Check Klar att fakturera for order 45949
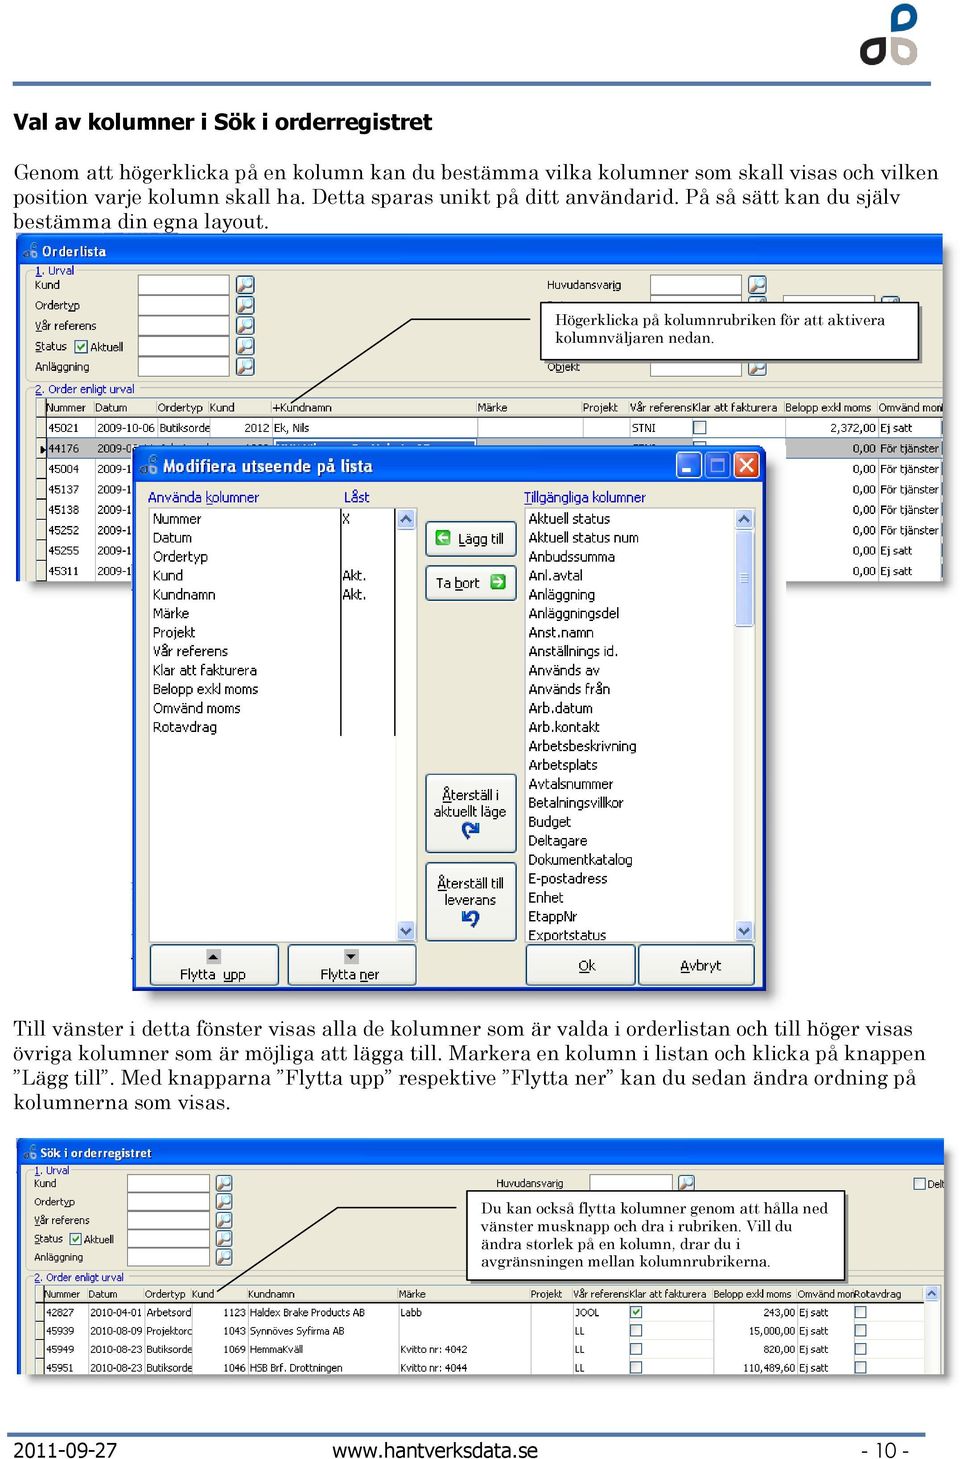The height and width of the screenshot is (1459, 960). [636, 1349]
